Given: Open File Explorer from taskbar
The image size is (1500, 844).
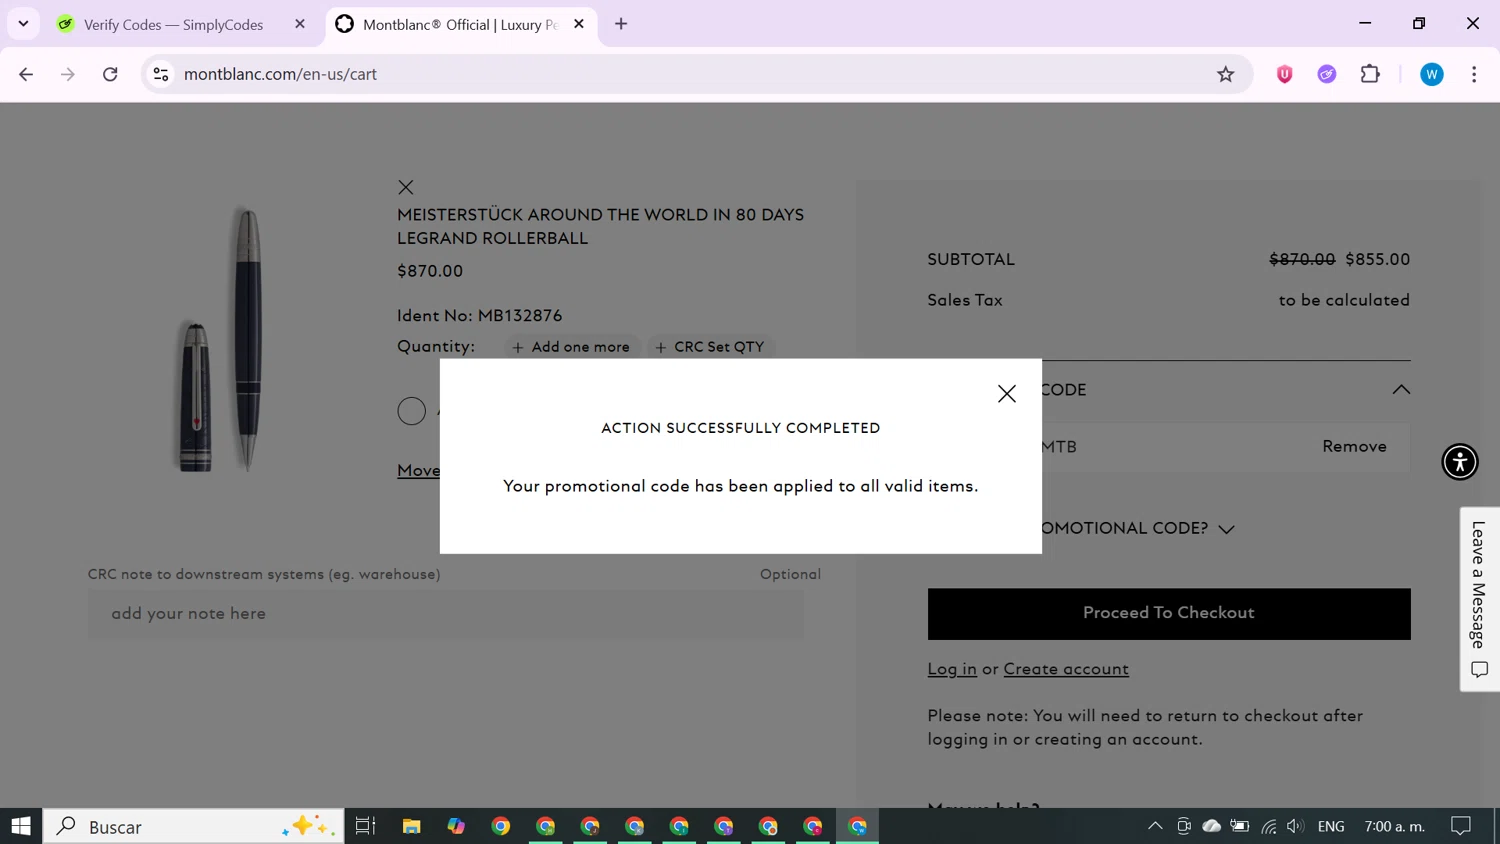Looking at the screenshot, I should pos(411,826).
